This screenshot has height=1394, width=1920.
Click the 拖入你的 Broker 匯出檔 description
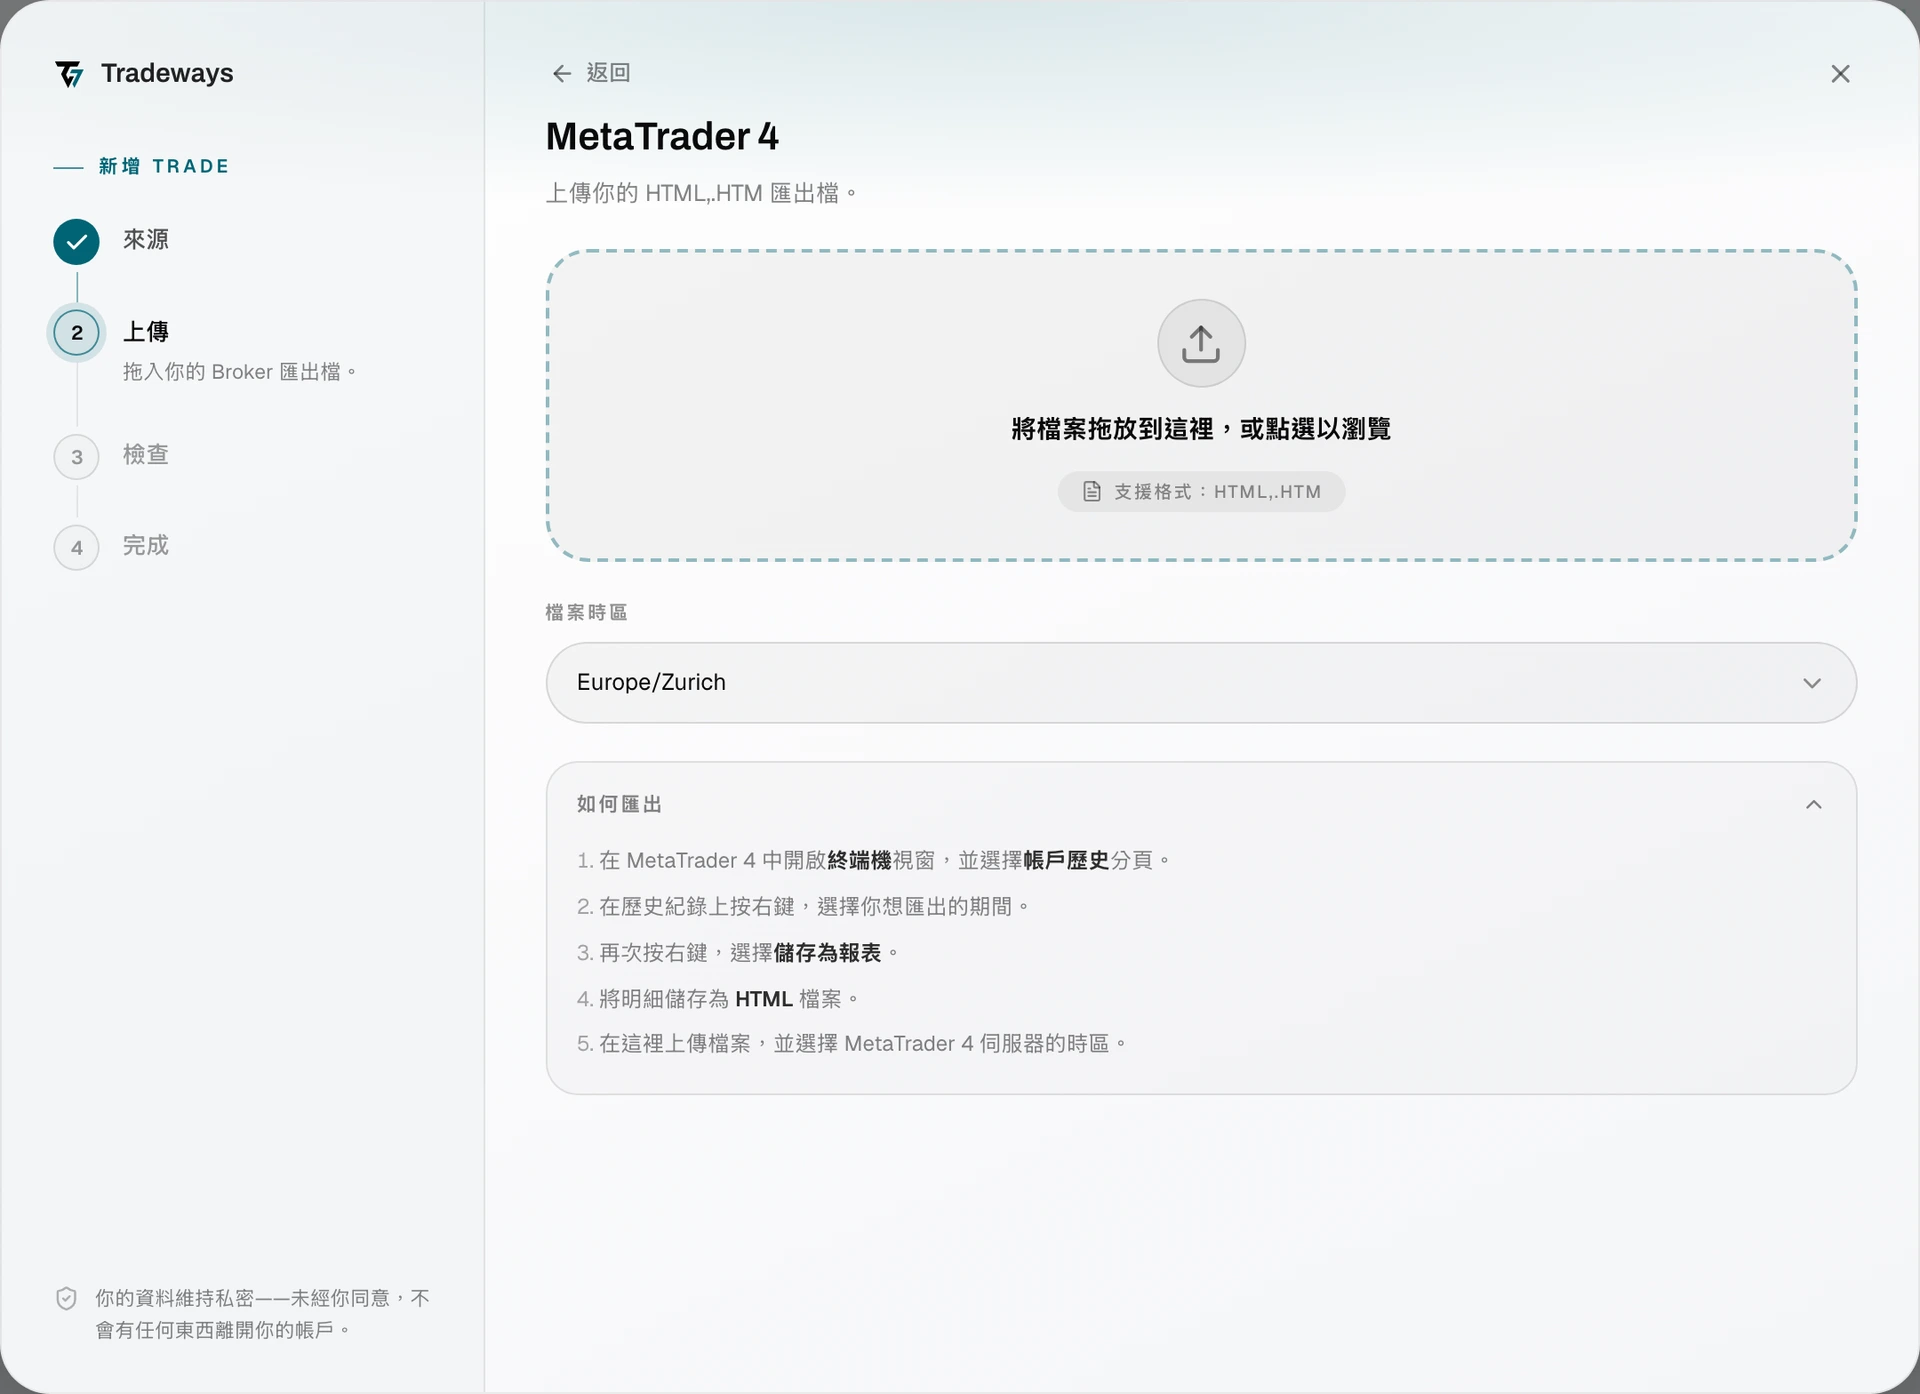(x=240, y=372)
